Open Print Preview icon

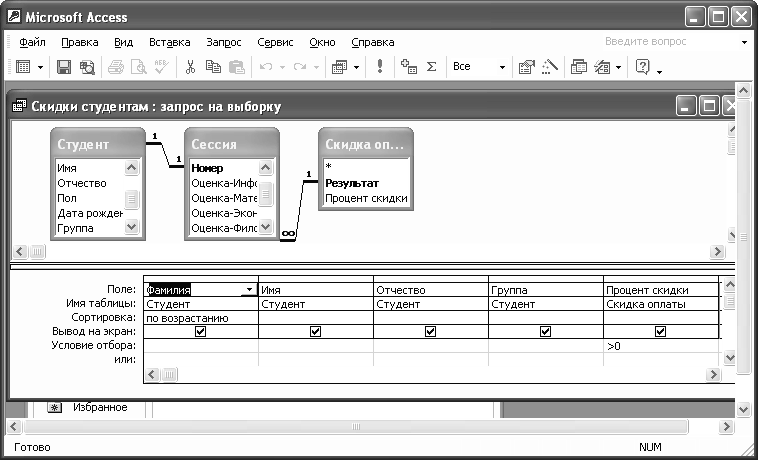click(139, 67)
